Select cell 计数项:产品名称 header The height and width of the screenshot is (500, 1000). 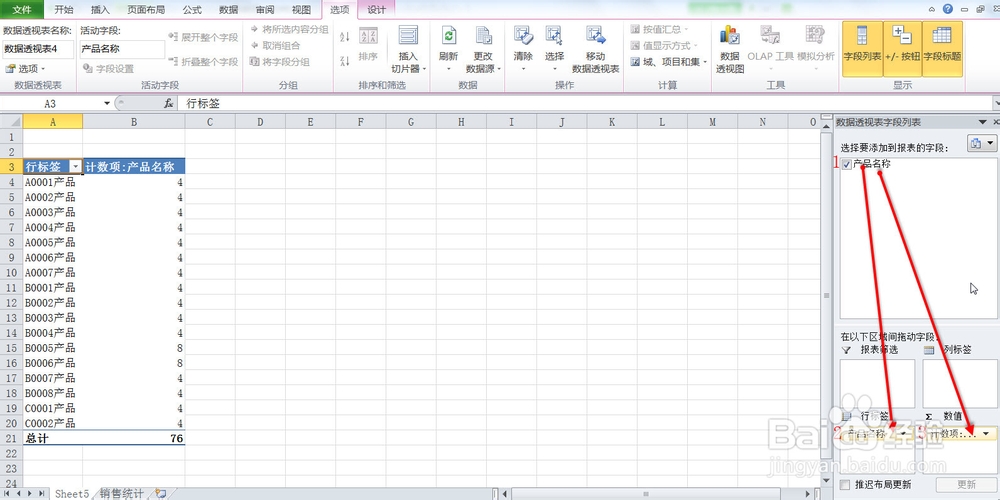pos(134,166)
